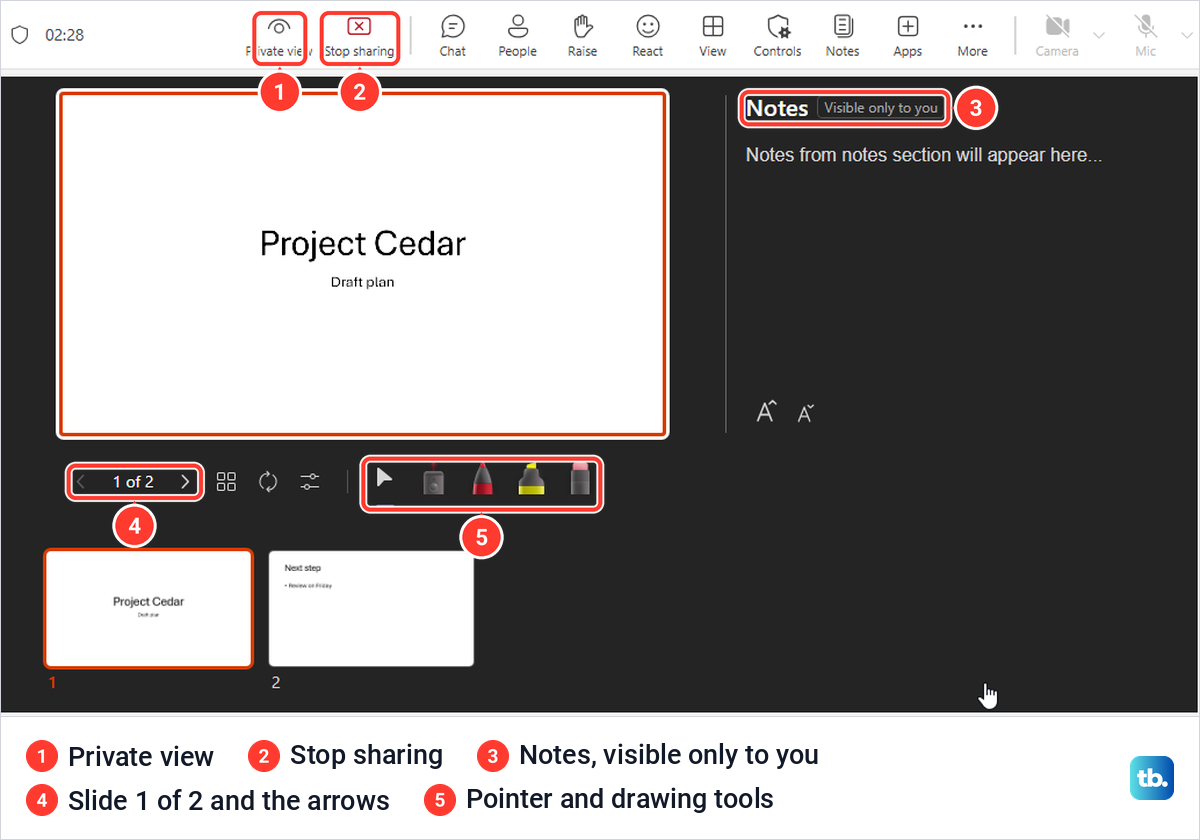
Task: Click the Stop sharing button
Action: (x=359, y=36)
